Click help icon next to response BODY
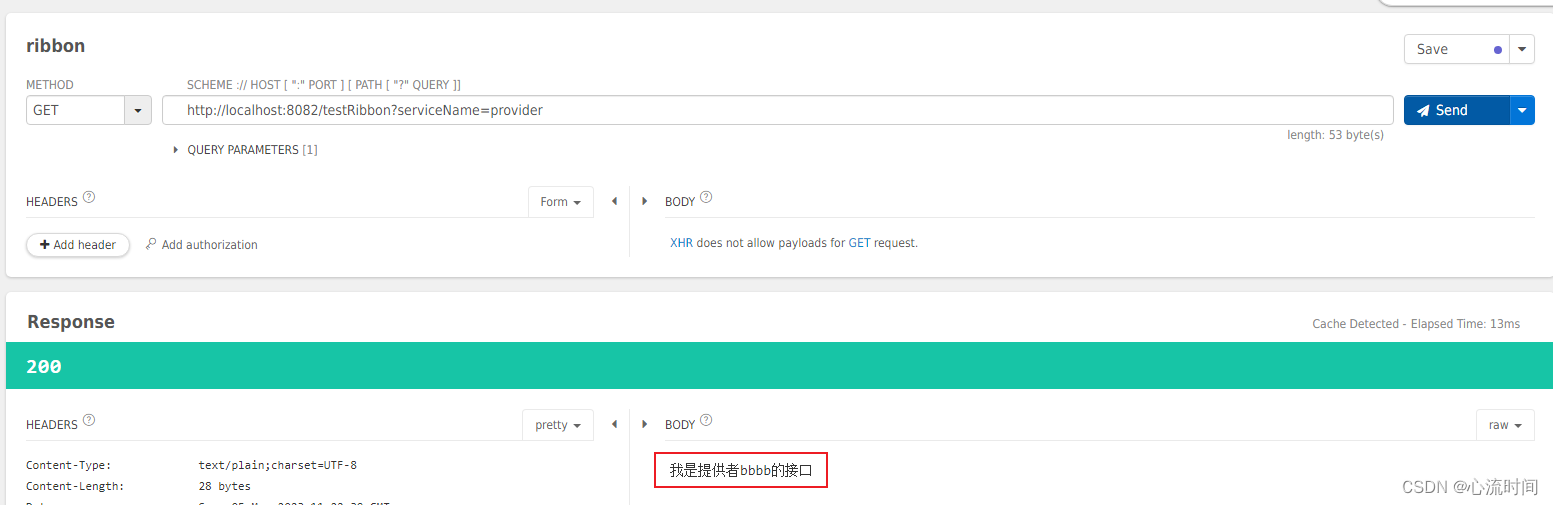This screenshot has width=1553, height=505. tap(706, 420)
